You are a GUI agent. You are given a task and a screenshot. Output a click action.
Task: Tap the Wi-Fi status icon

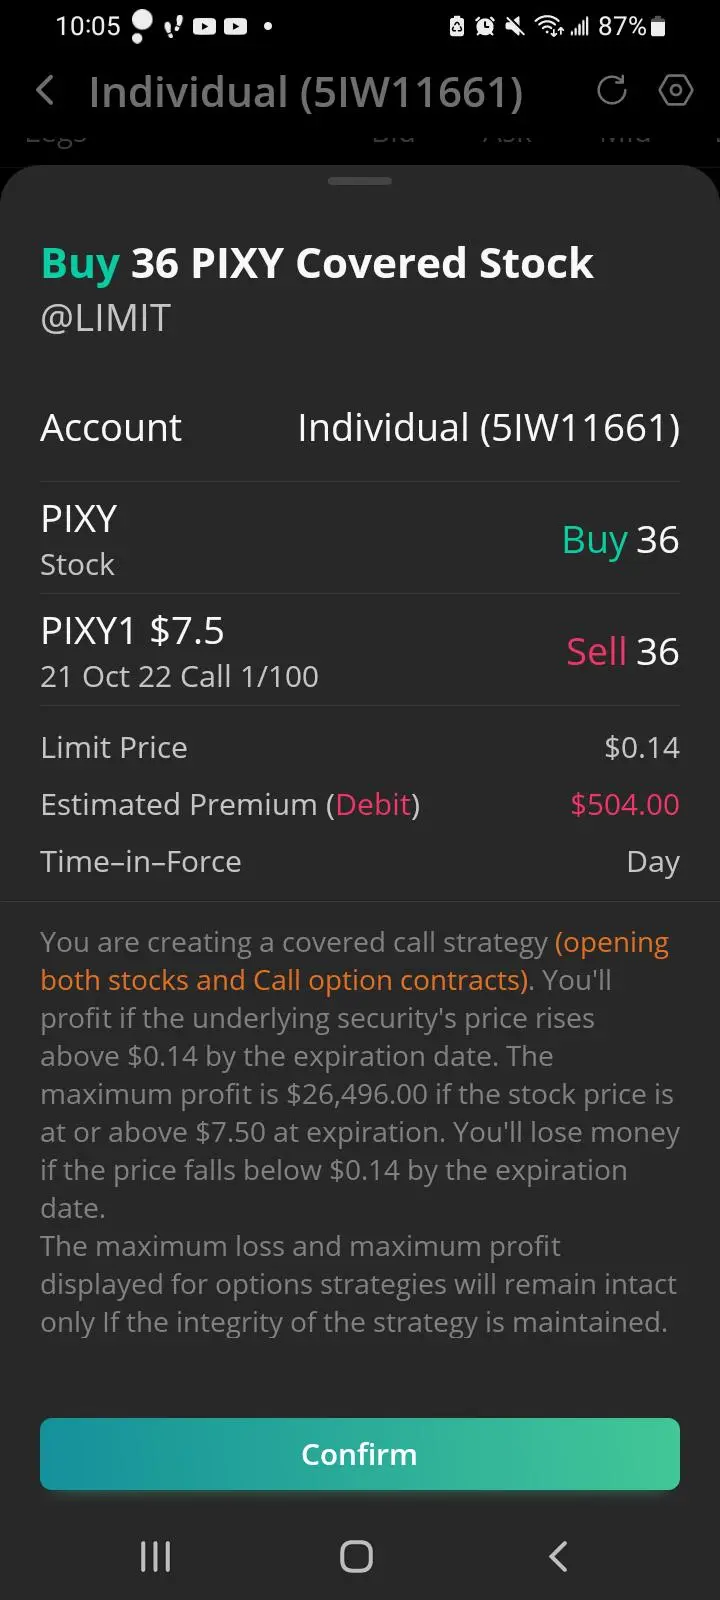(x=548, y=27)
